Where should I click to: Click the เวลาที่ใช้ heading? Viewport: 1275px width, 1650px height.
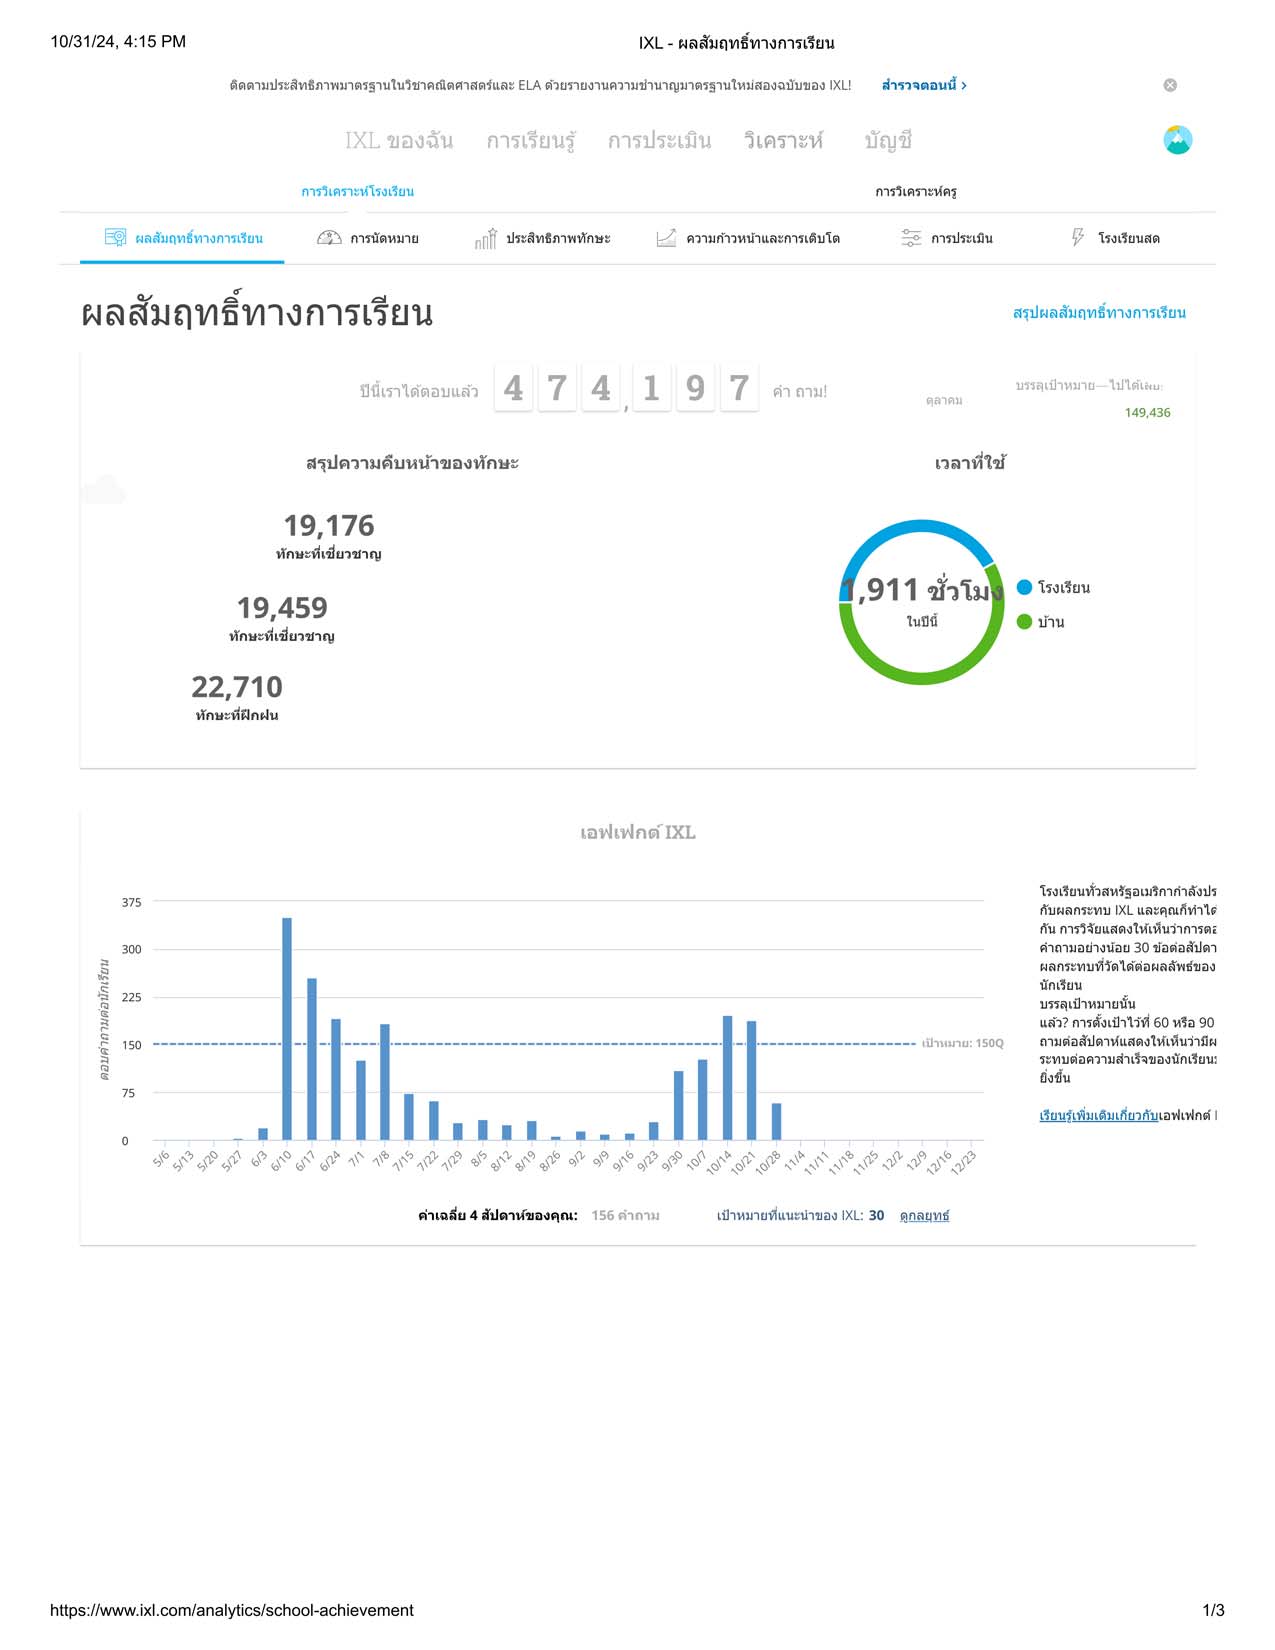point(970,463)
